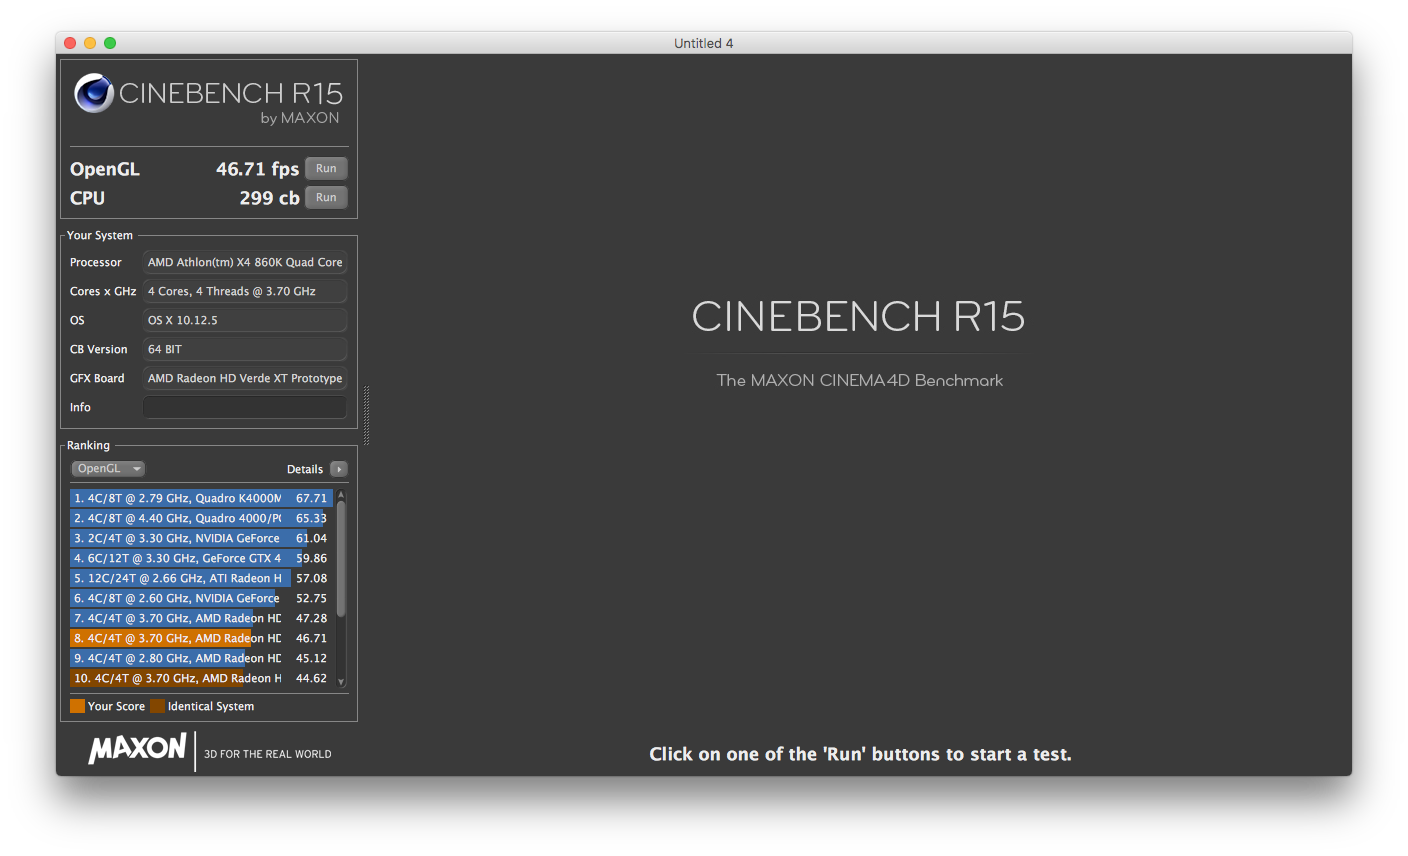1408x856 pixels.
Task: Click the Cinebench sphere logo icon
Action: pyautogui.click(x=93, y=93)
